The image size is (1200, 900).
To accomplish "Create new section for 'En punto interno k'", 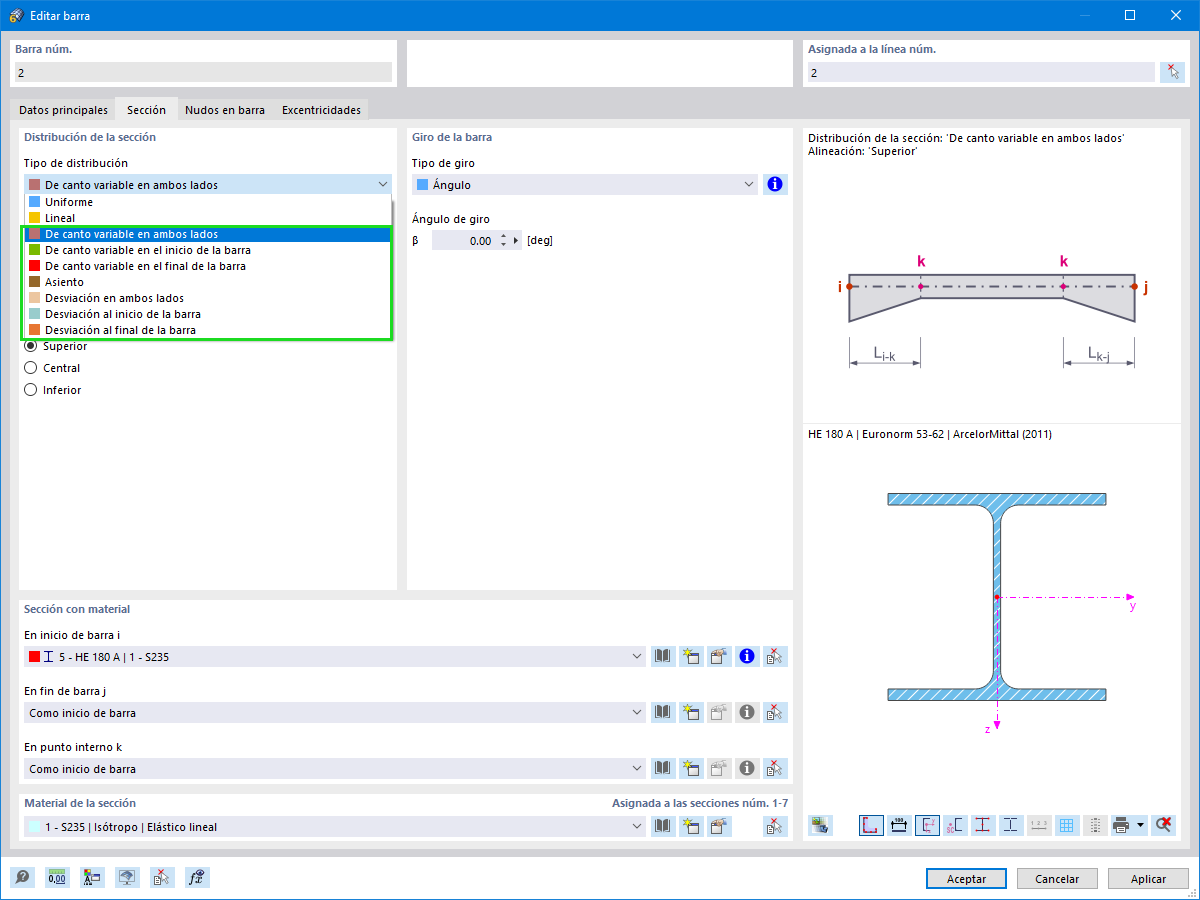I will click(690, 769).
